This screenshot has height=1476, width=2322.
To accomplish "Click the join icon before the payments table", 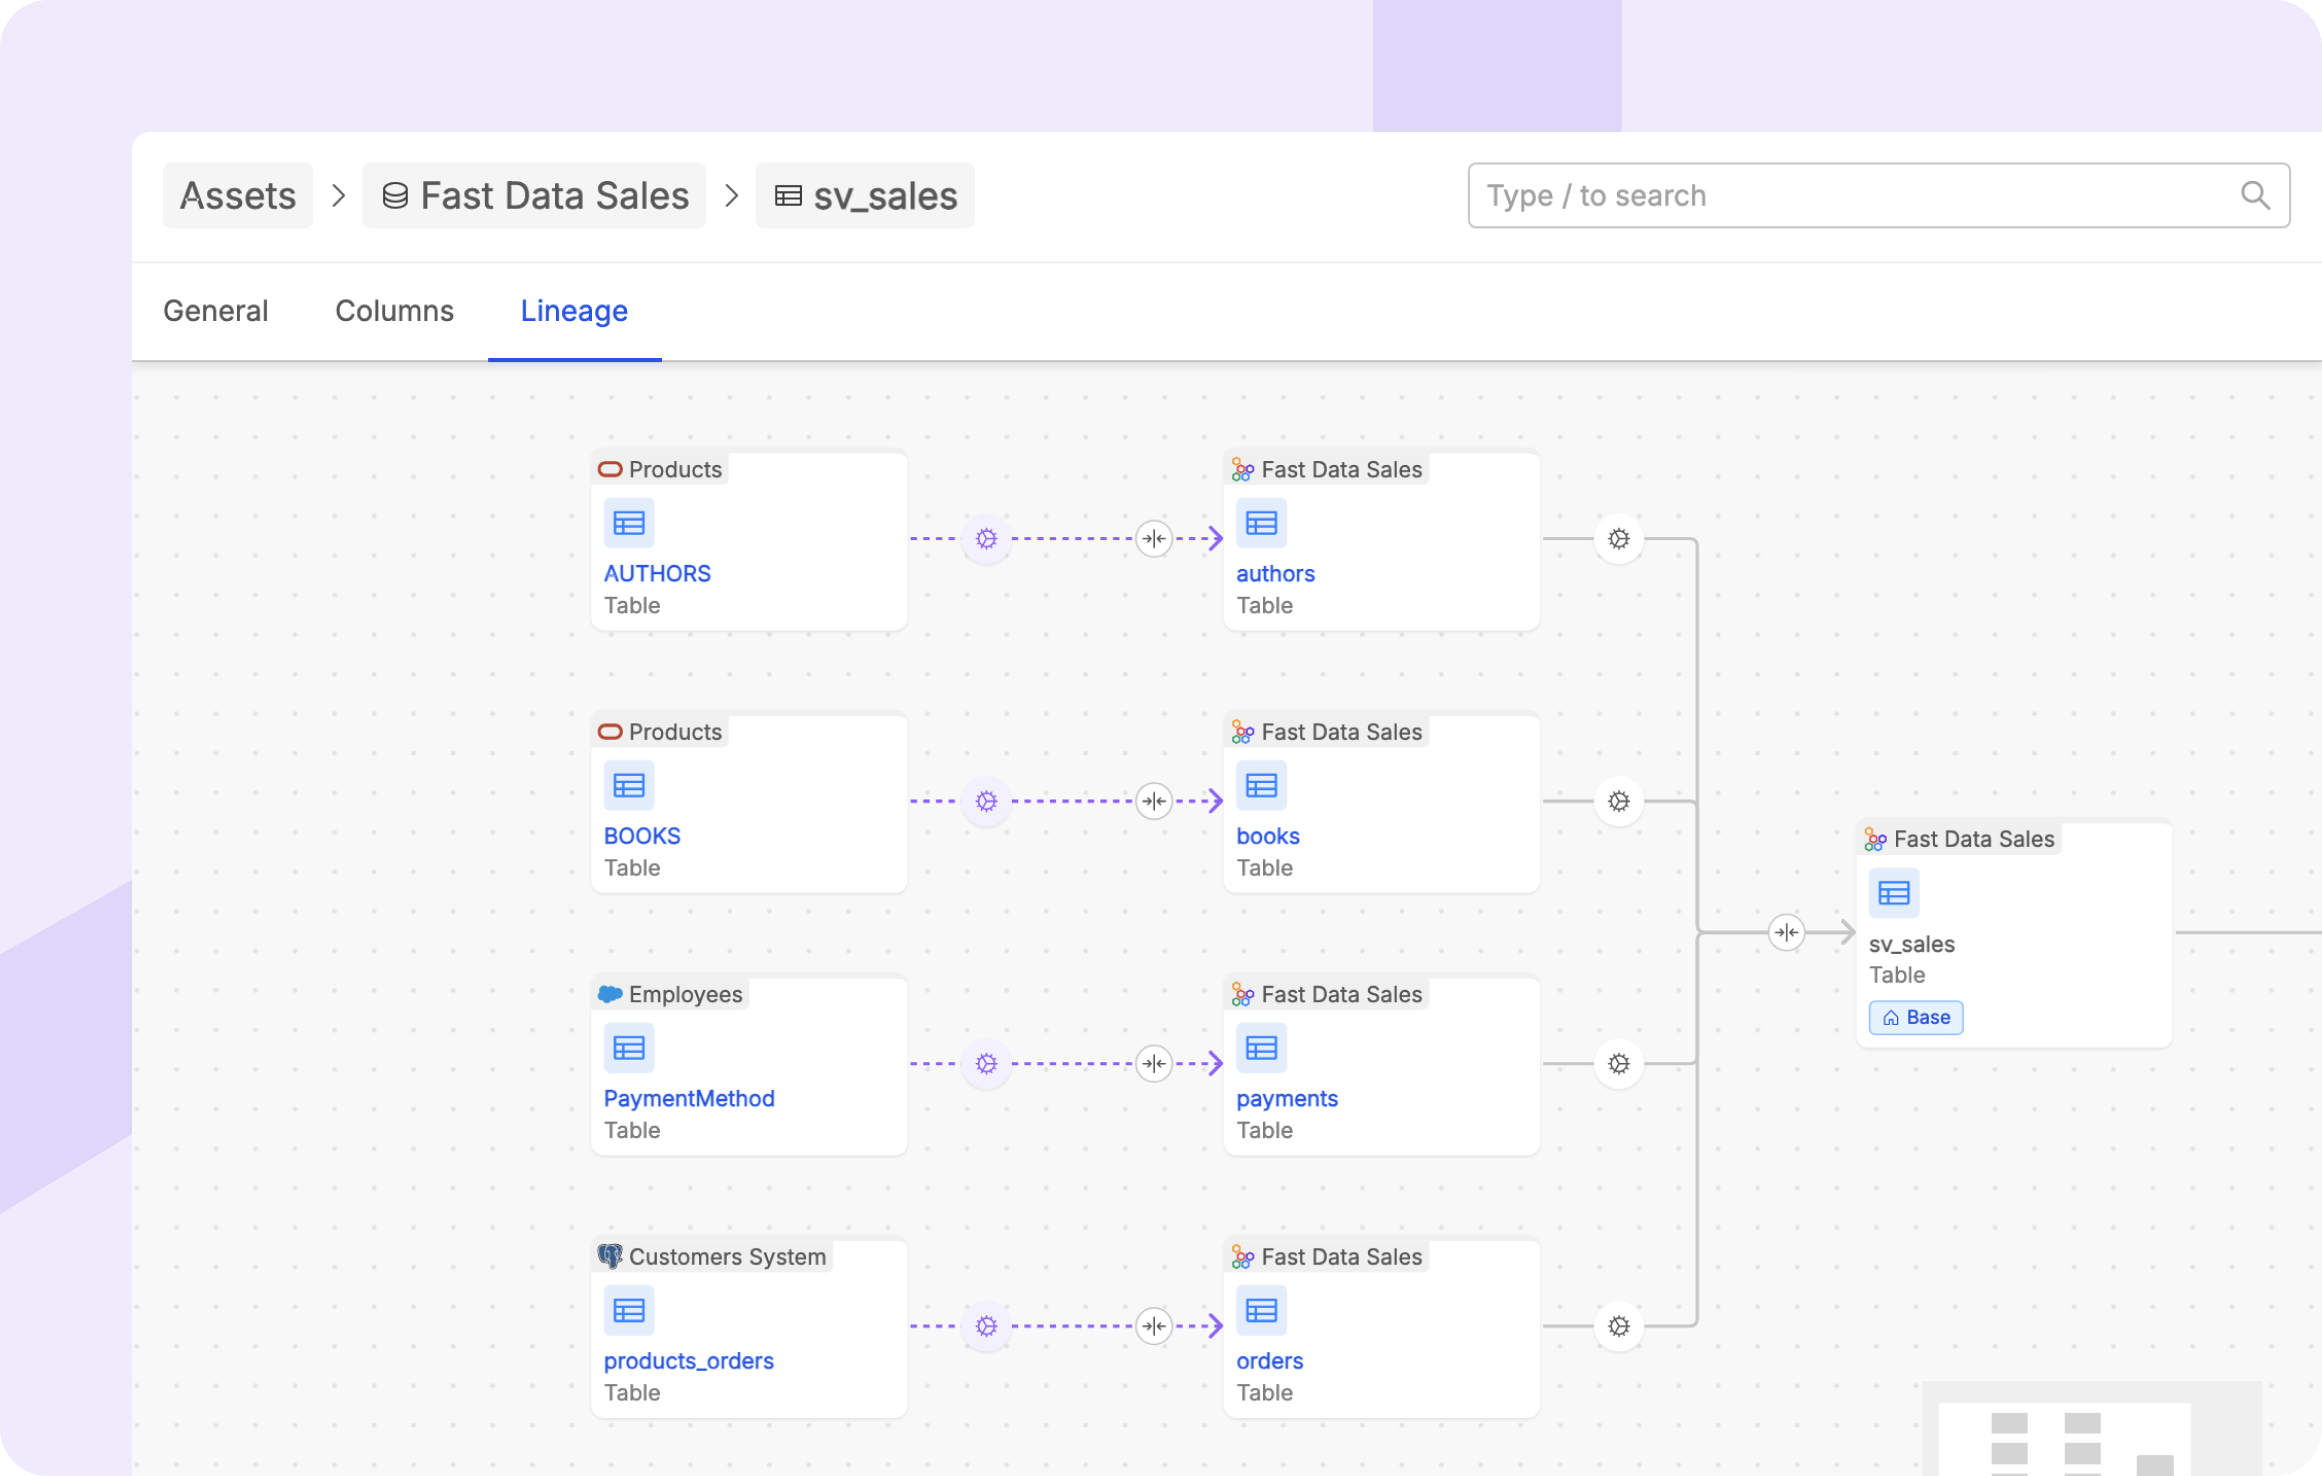I will 1154,1063.
